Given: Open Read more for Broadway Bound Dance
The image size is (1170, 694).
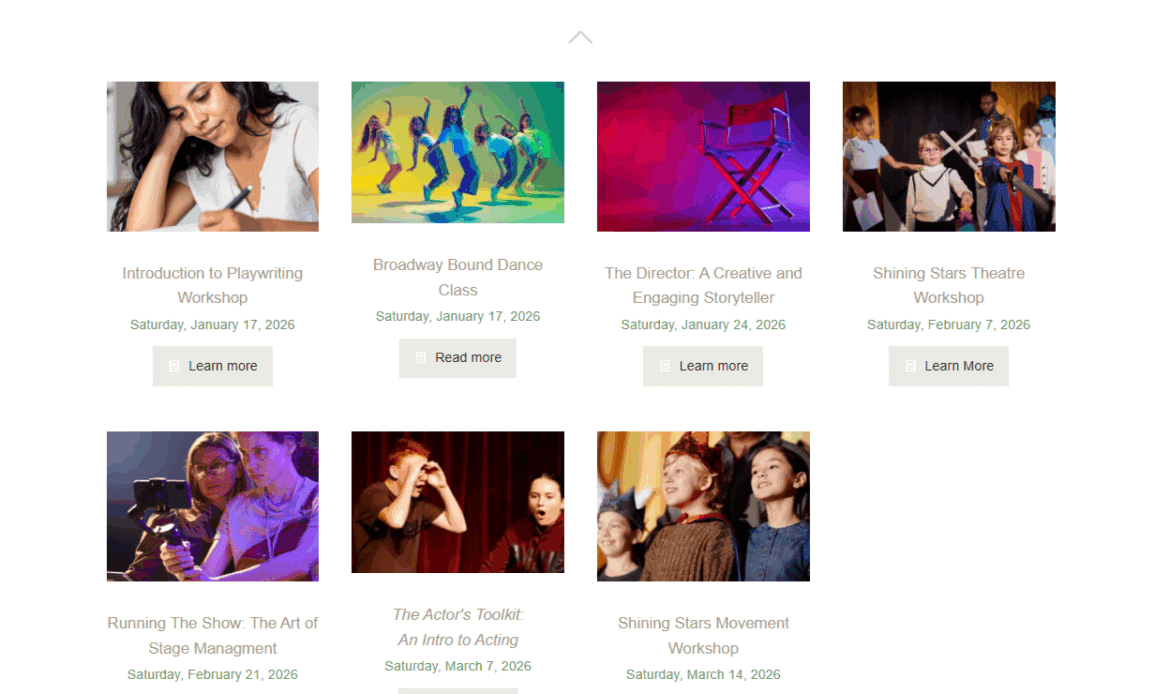Looking at the screenshot, I should 457,357.
